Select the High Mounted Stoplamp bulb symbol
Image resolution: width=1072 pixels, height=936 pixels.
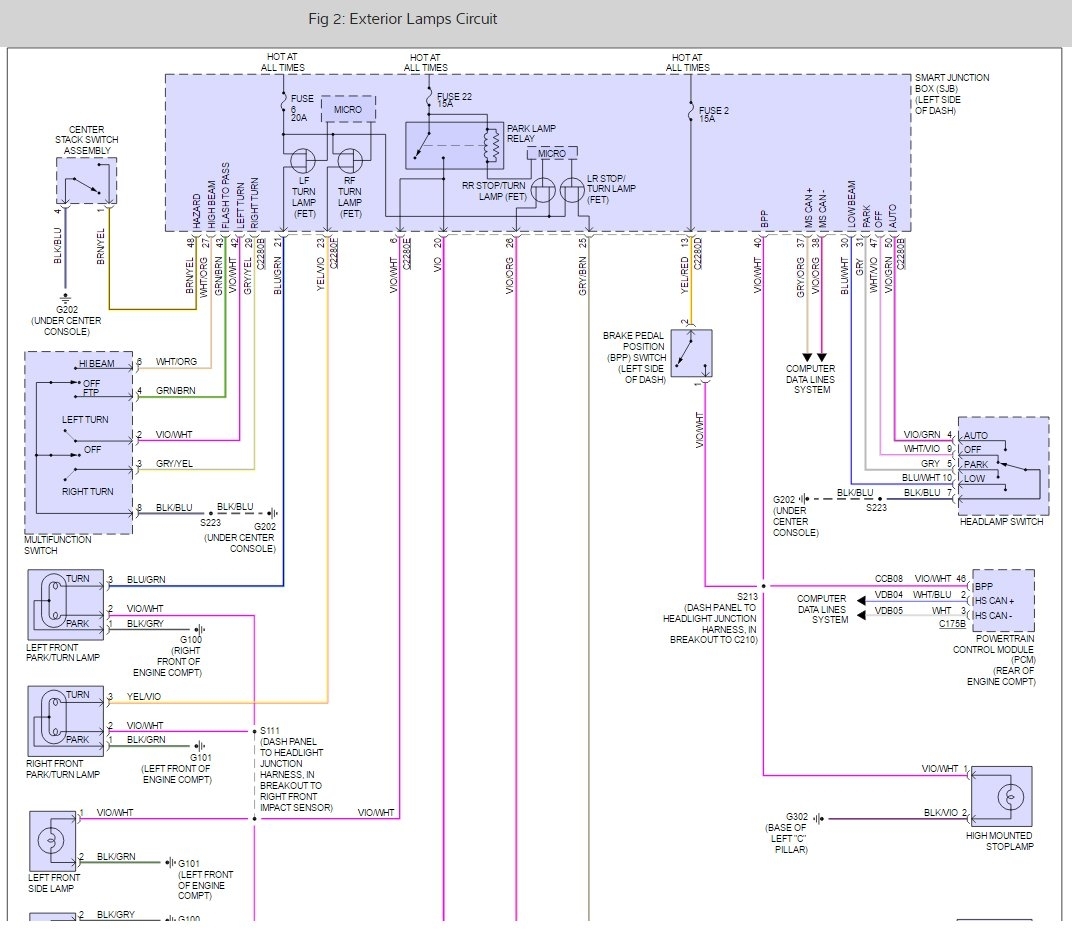pyautogui.click(x=1008, y=797)
